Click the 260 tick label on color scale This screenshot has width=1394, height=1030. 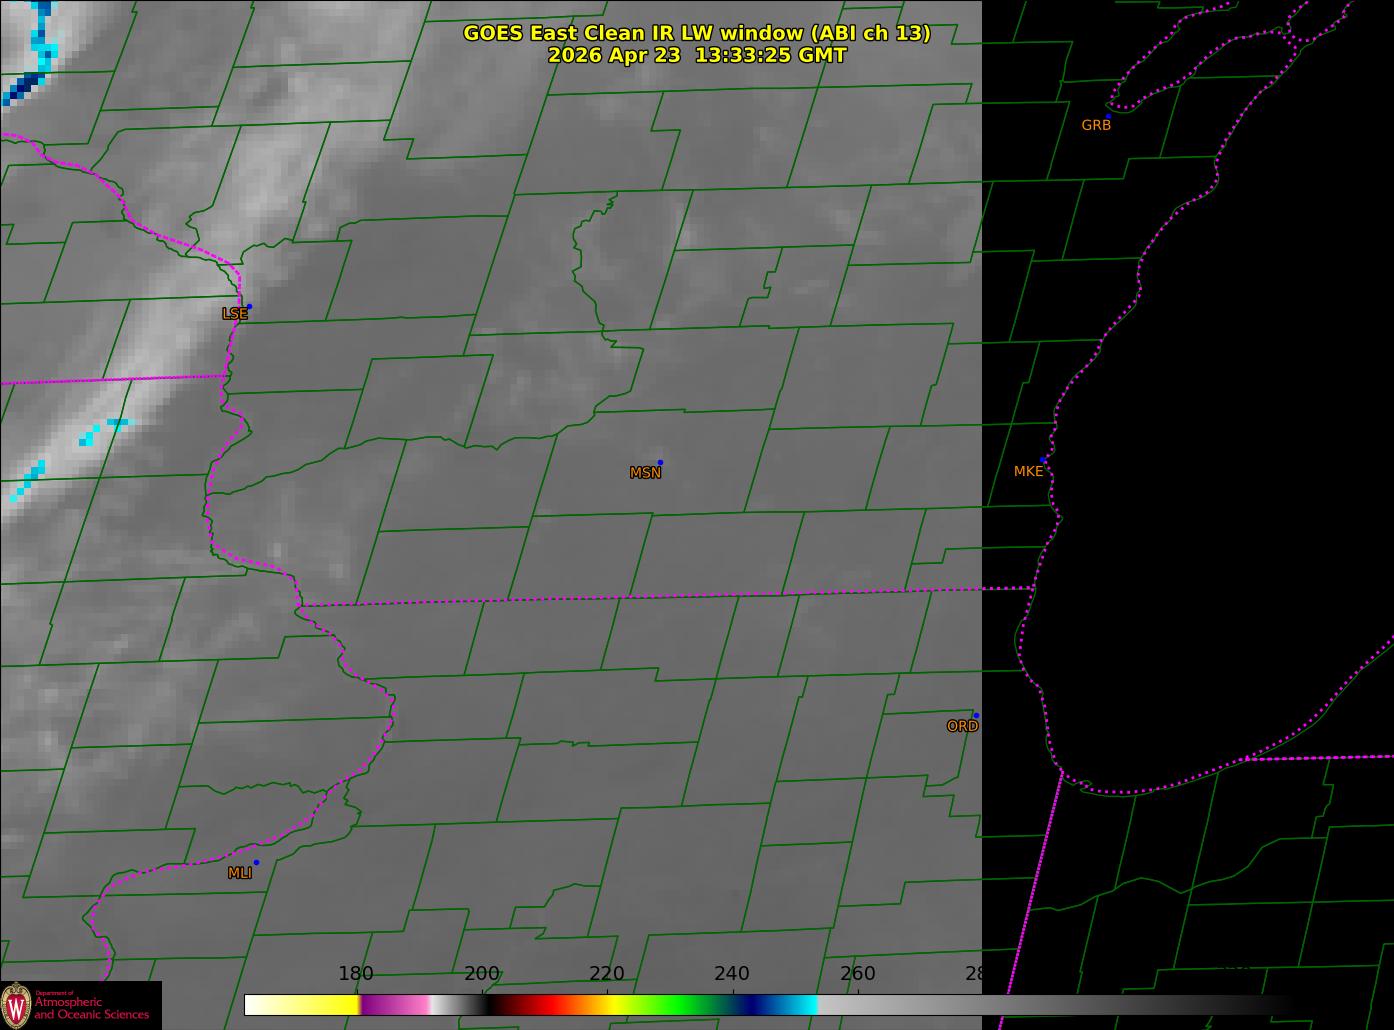(x=857, y=973)
